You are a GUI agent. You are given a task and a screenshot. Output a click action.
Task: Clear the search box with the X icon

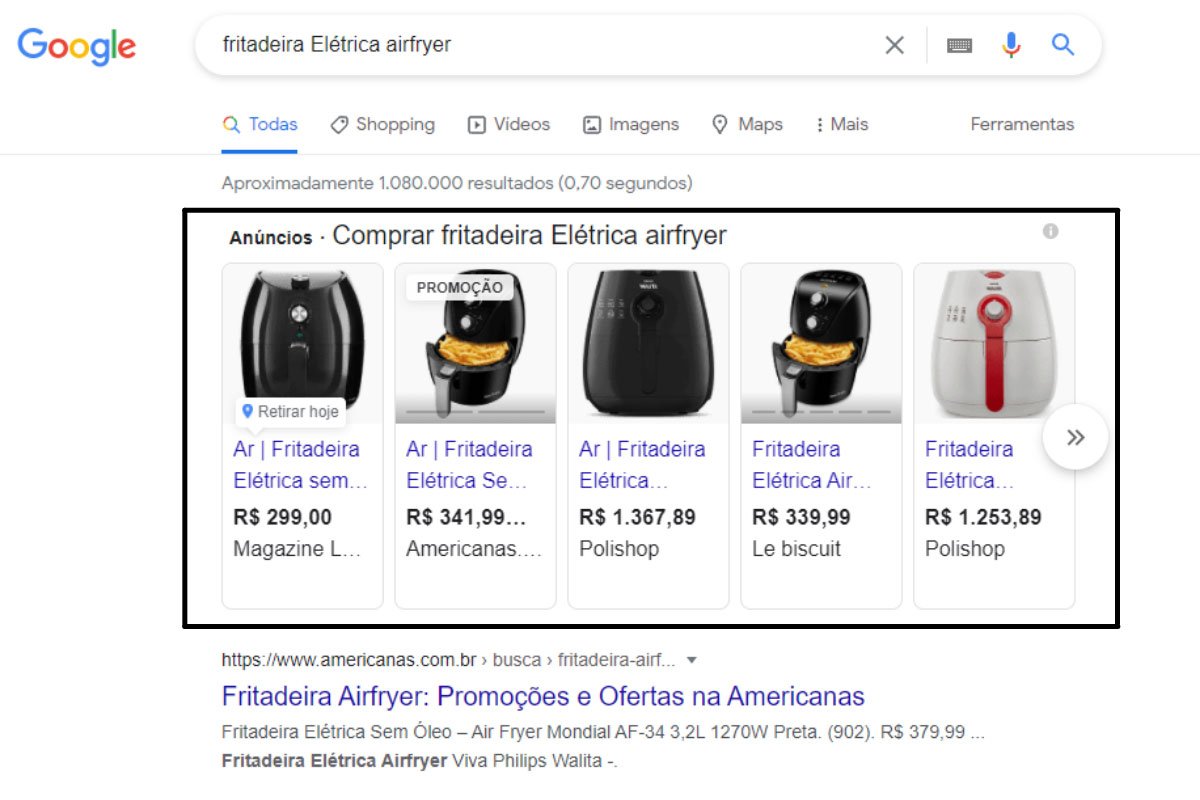pyautogui.click(x=894, y=45)
